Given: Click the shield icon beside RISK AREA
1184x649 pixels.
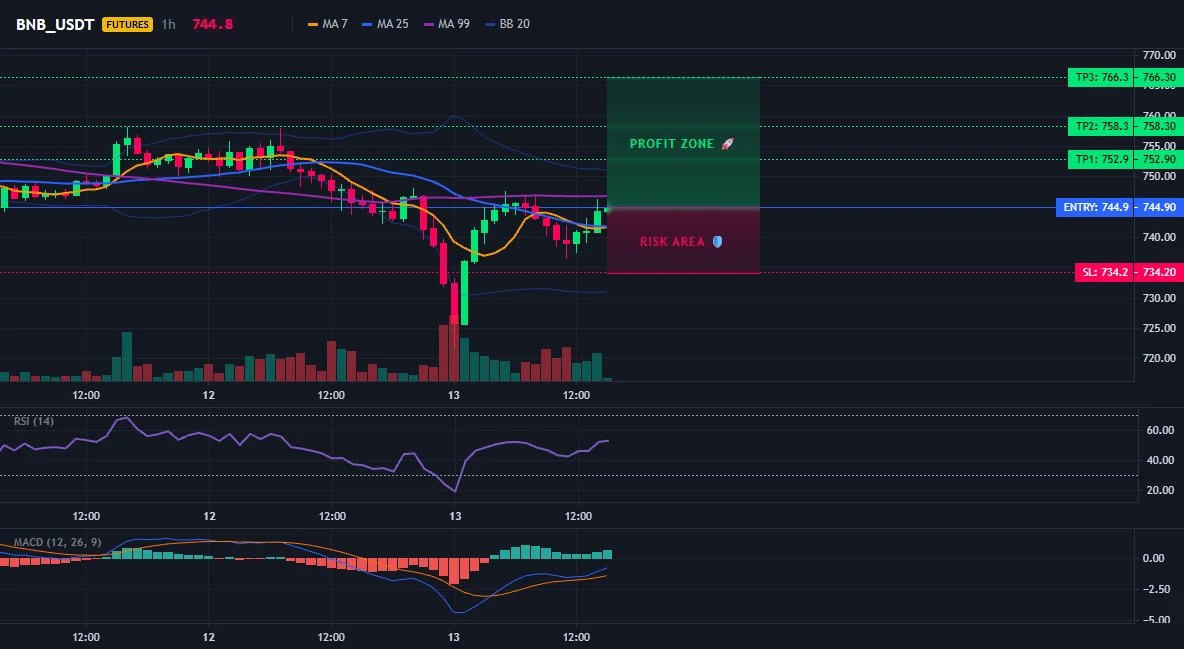Looking at the screenshot, I should coord(717,242).
